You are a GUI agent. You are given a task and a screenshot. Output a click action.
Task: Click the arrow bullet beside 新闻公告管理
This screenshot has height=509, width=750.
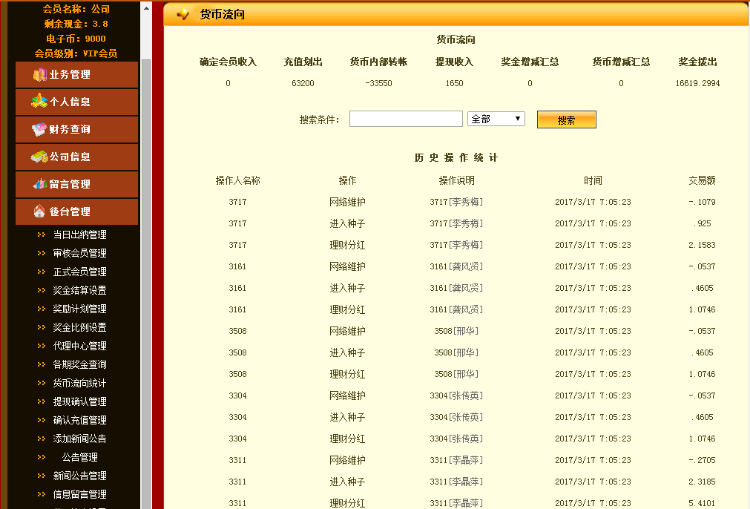pyautogui.click(x=42, y=476)
